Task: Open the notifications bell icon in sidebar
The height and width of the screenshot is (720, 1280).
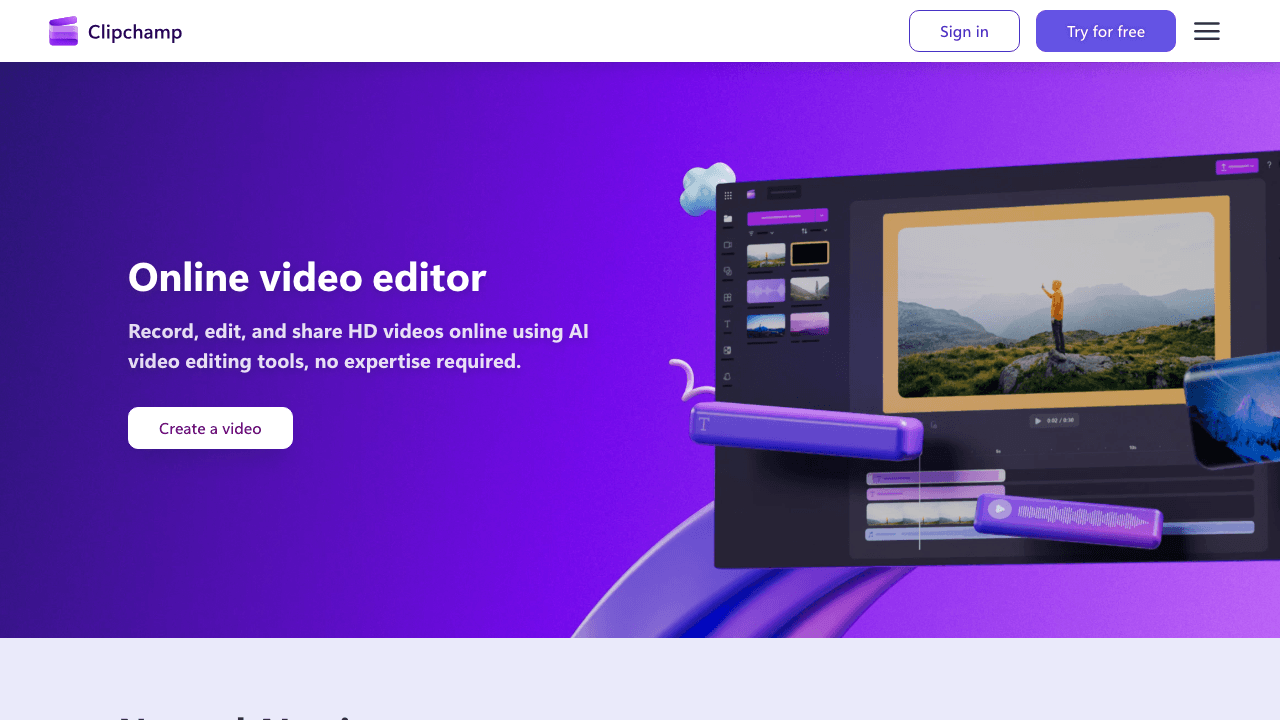Action: click(727, 376)
